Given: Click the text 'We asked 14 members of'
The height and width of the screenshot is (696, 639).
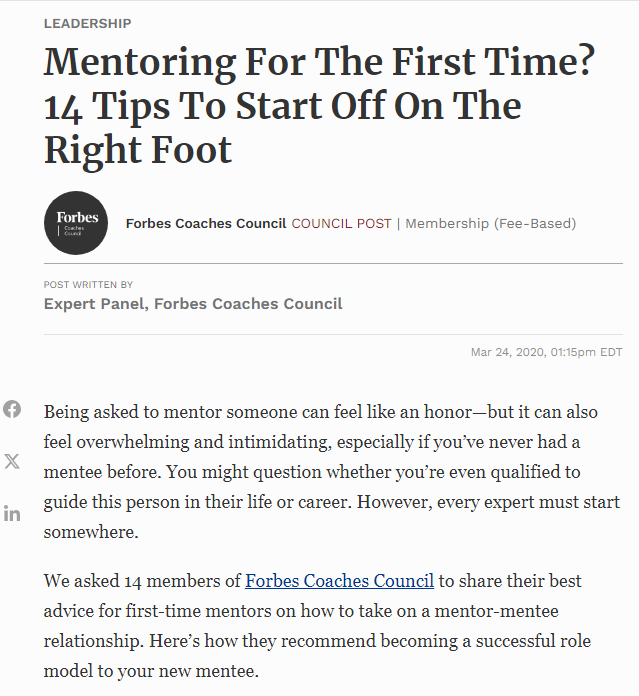Looking at the screenshot, I should [142, 581].
